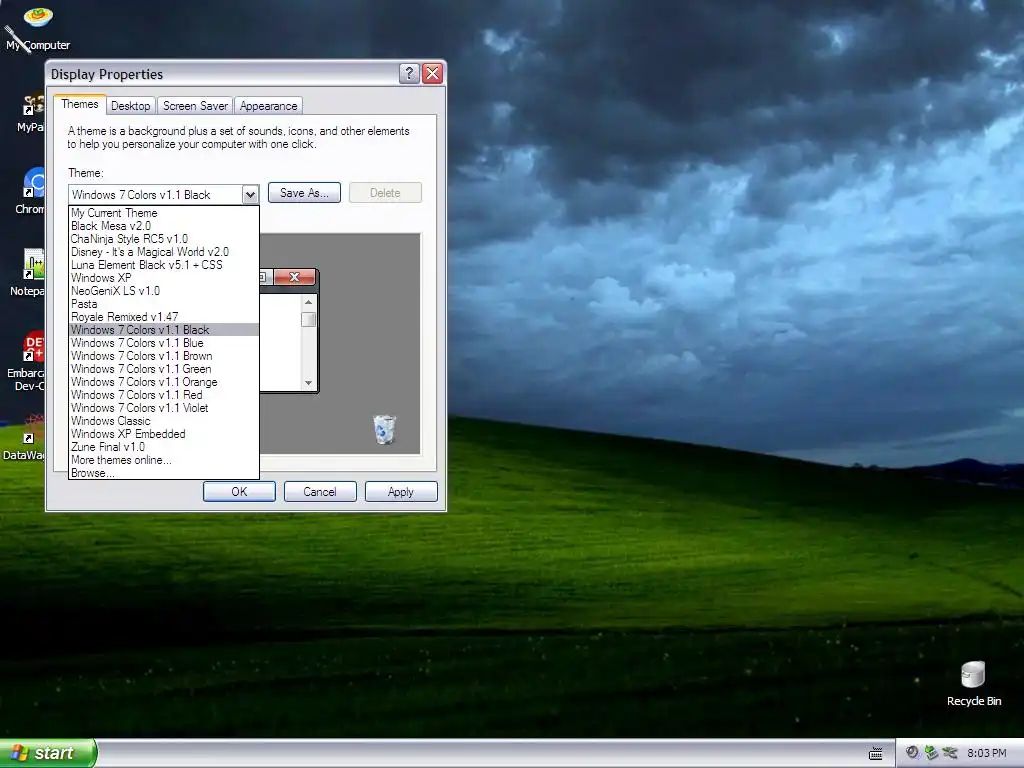Select the Themes tab
1024x768 pixels.
80,104
